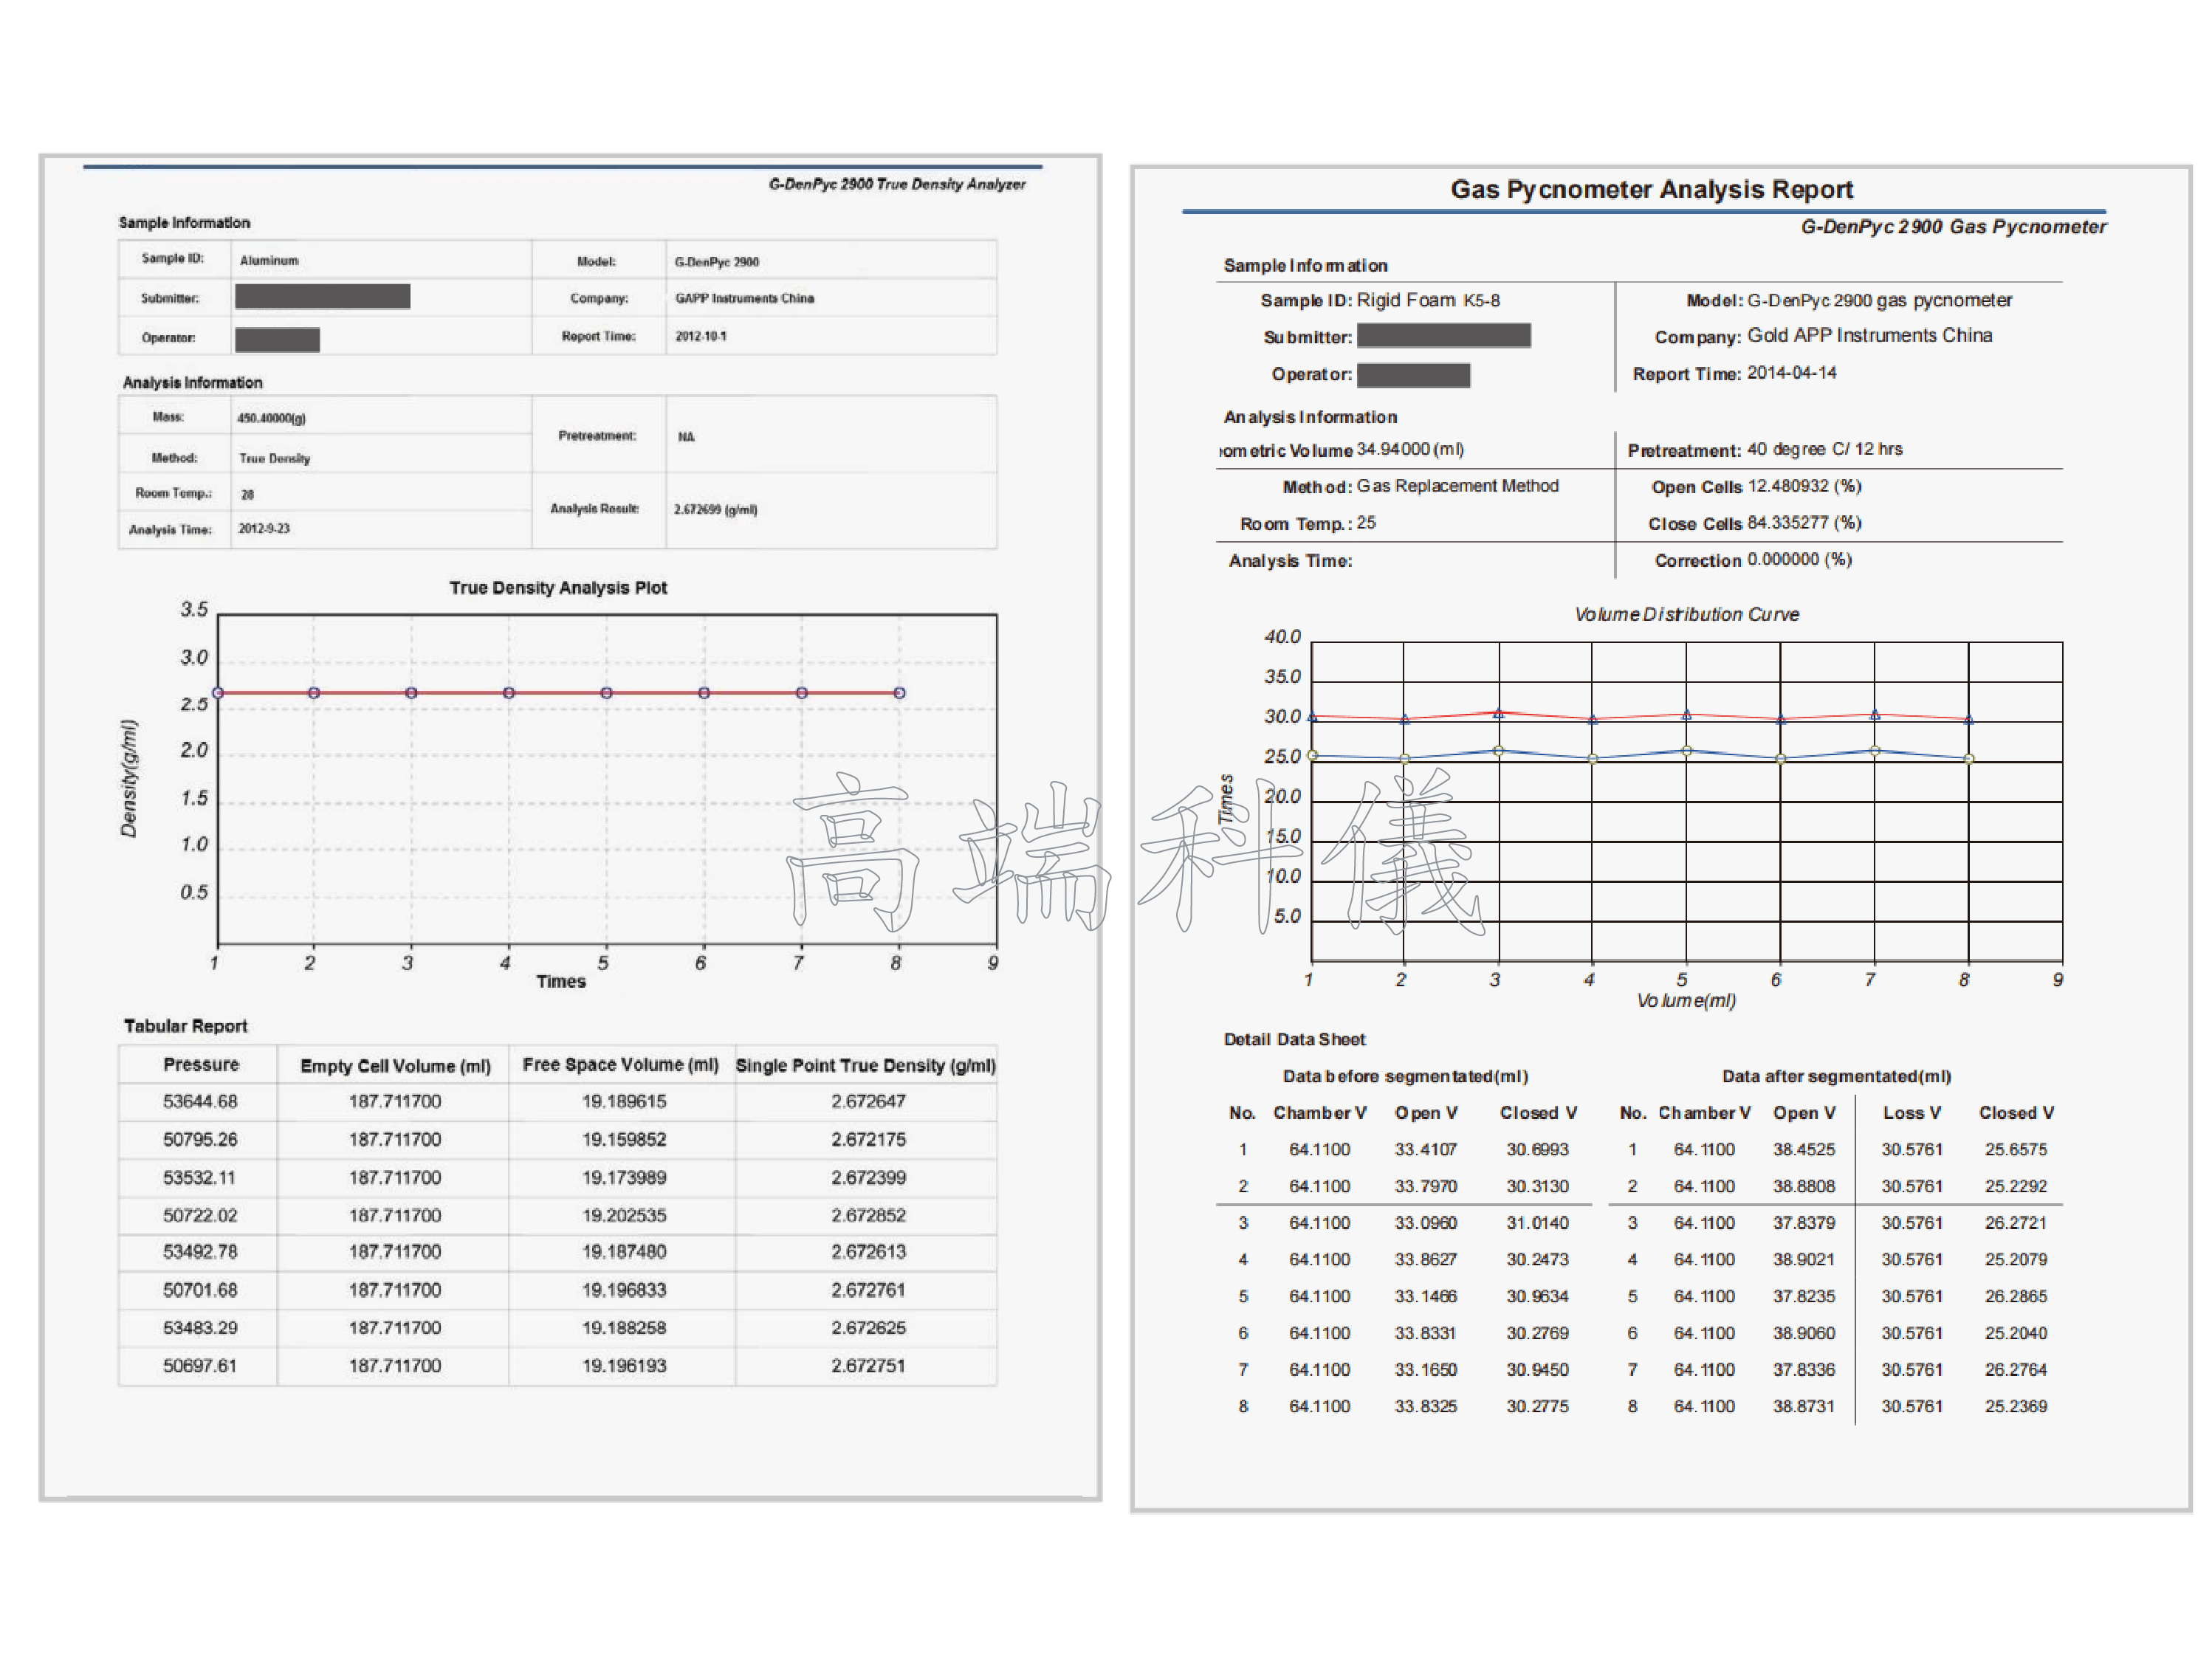Click 'G-DenPyc 2900 True Density Analyzer' header text
This screenshot has height=1658, width=2212.
pos(897,184)
